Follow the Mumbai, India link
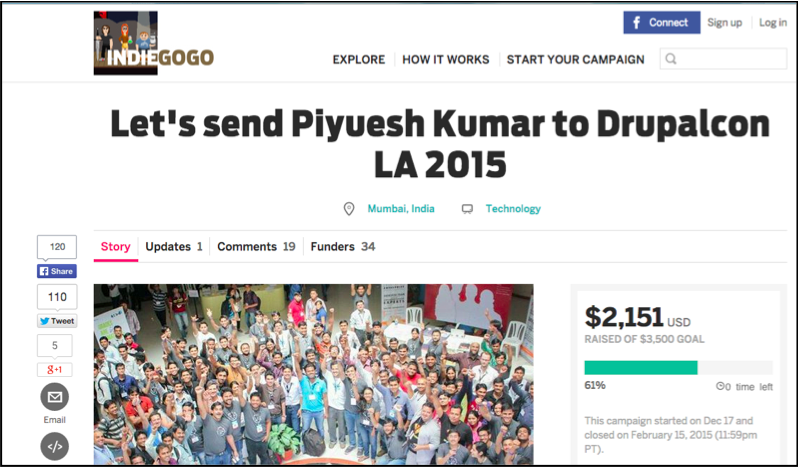The width and height of the screenshot is (799, 467). click(401, 209)
